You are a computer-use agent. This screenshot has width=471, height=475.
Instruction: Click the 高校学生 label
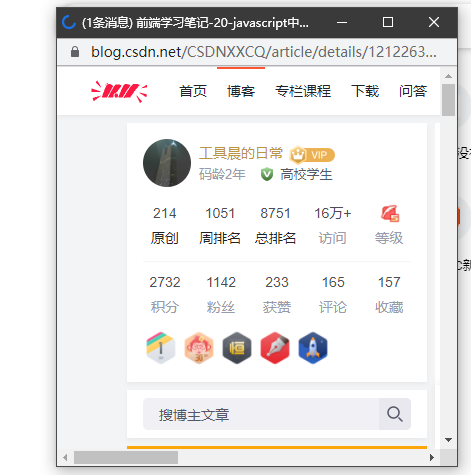[306, 174]
